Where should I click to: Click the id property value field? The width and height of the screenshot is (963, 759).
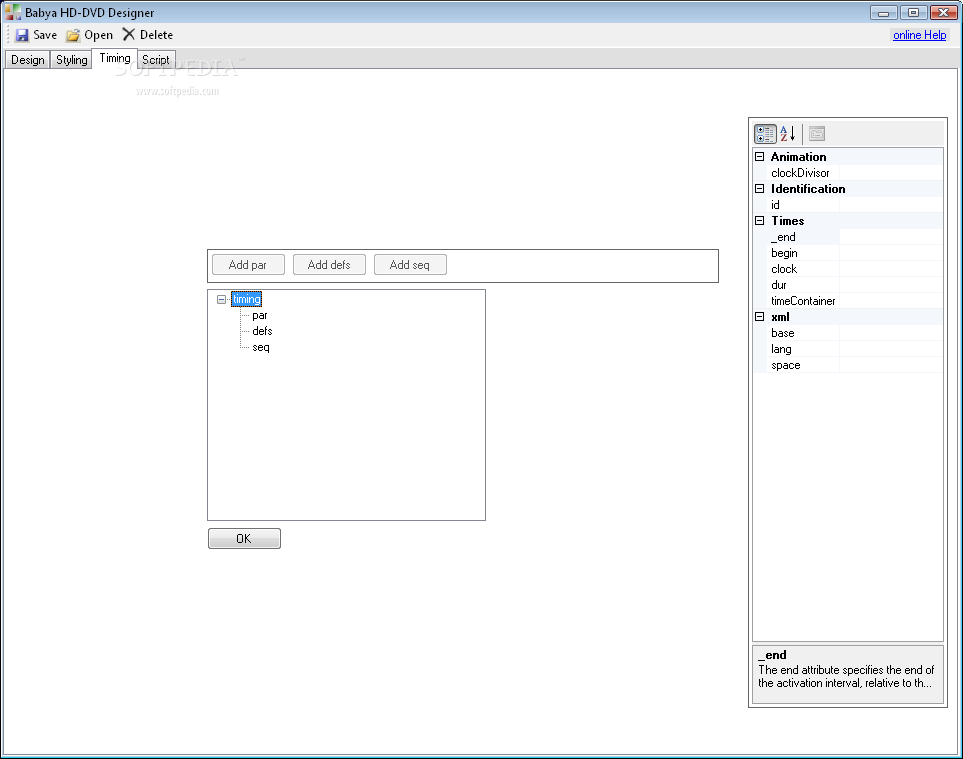[891, 205]
